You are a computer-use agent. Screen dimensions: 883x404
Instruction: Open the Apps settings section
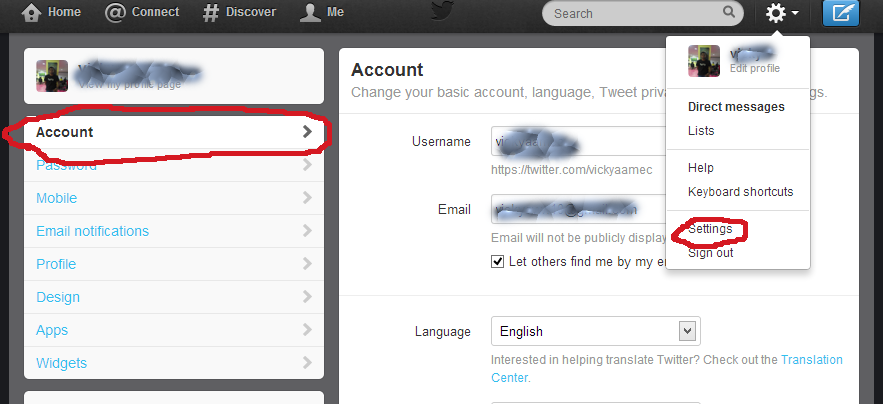click(x=174, y=330)
